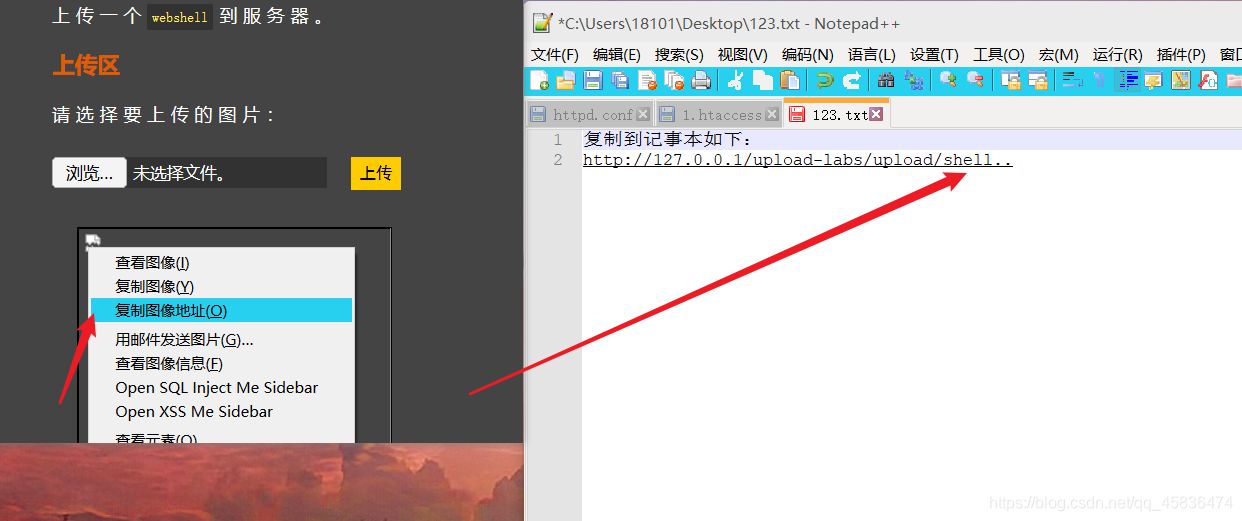Click the webshell code label

180,17
